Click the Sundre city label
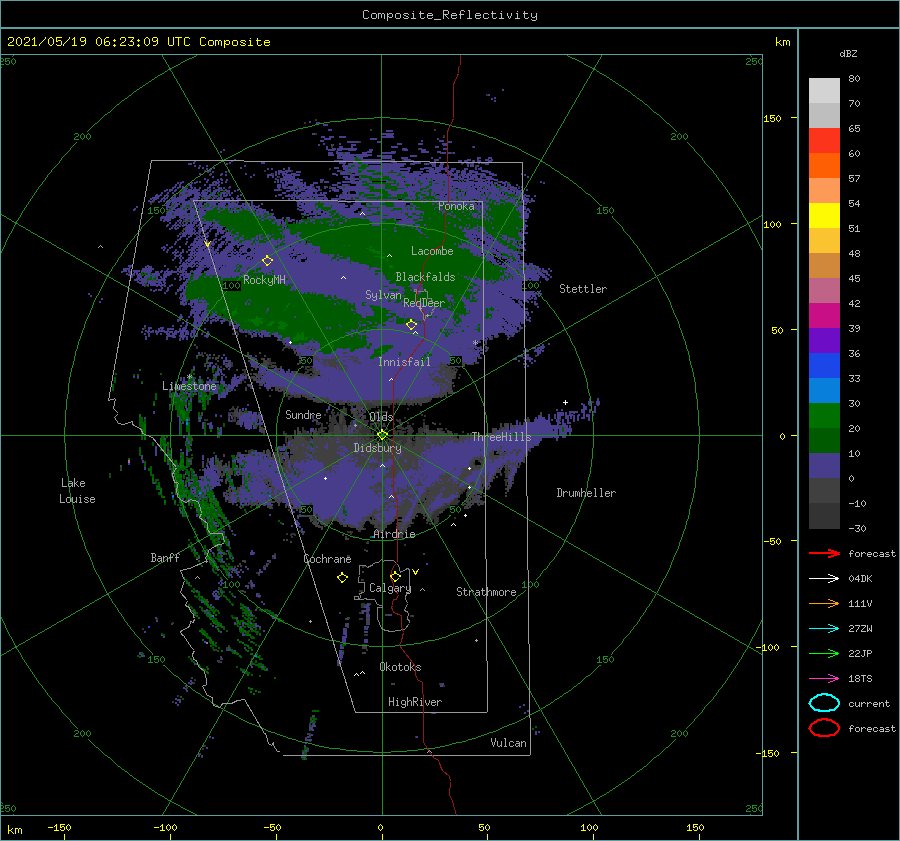Image resolution: width=900 pixels, height=841 pixels. (x=303, y=414)
